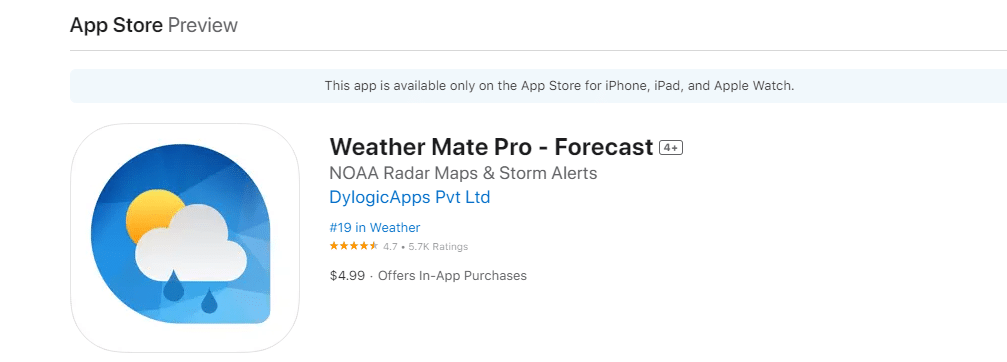This screenshot has height=362, width=1007.
Task: Click the Weather Mate Pro app icon
Action: [185, 237]
